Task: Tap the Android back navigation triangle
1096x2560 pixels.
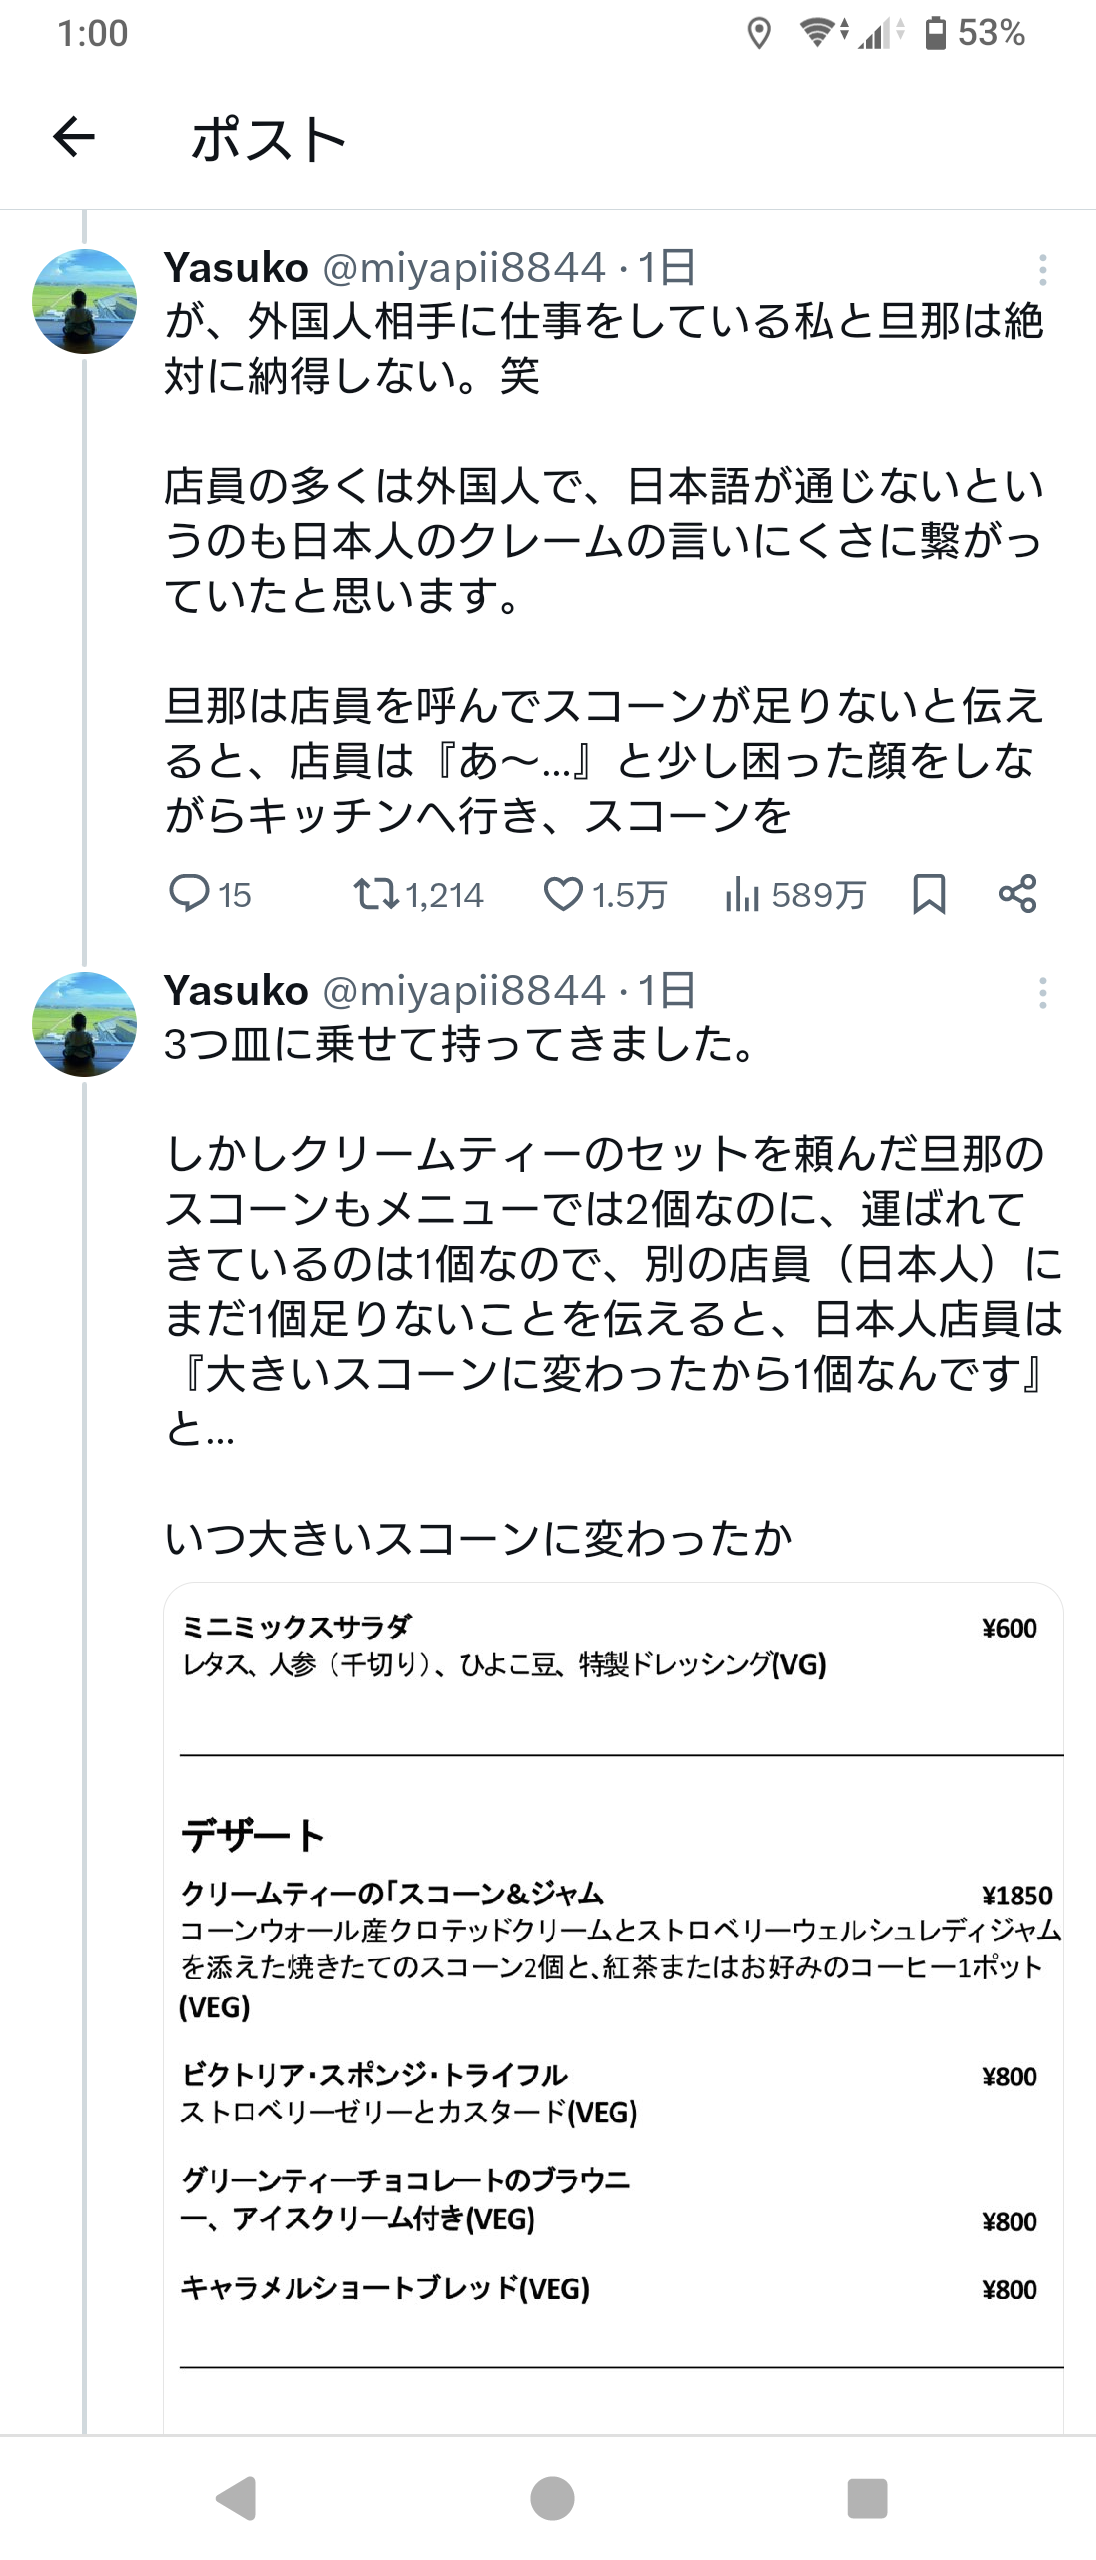Action: 236,2498
